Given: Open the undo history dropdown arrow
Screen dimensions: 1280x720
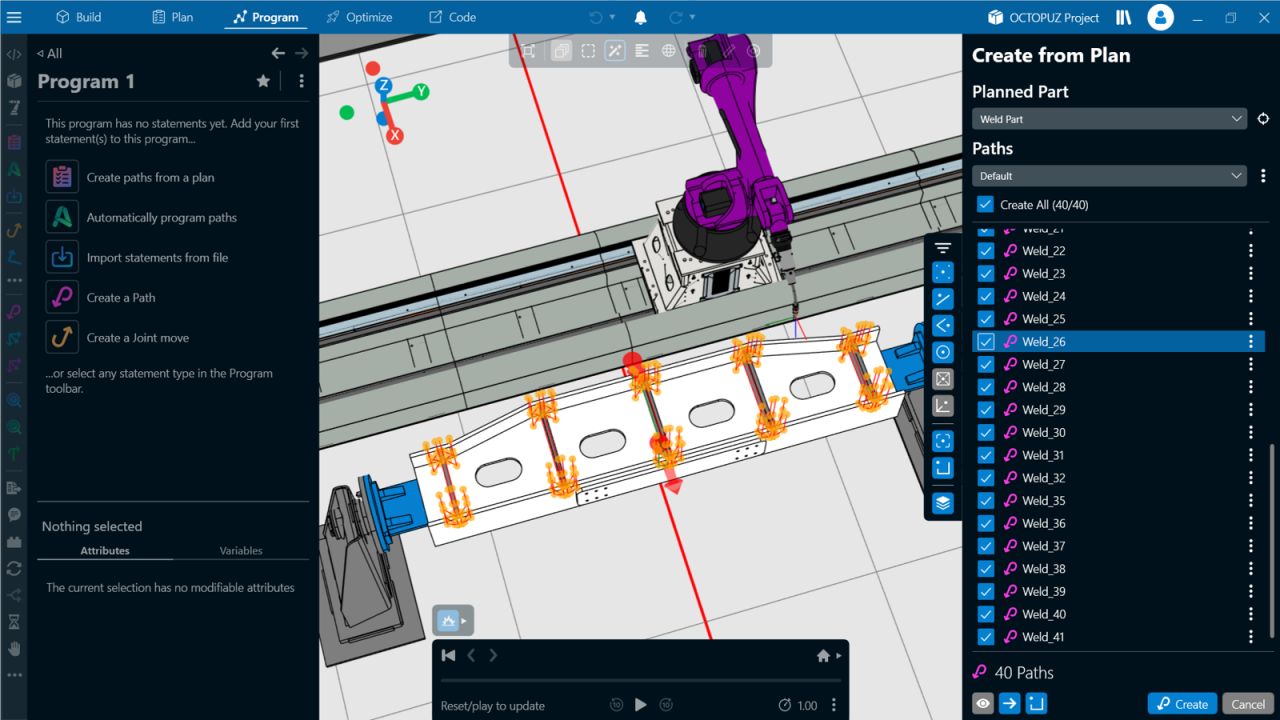Looking at the screenshot, I should coord(612,17).
